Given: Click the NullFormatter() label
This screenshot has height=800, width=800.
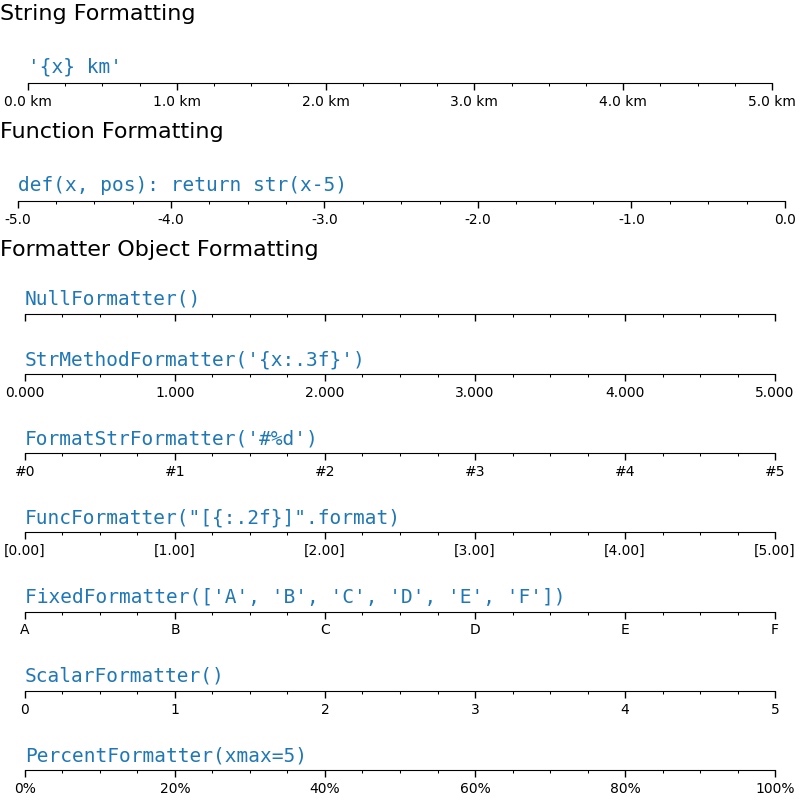Looking at the screenshot, I should point(112,298).
